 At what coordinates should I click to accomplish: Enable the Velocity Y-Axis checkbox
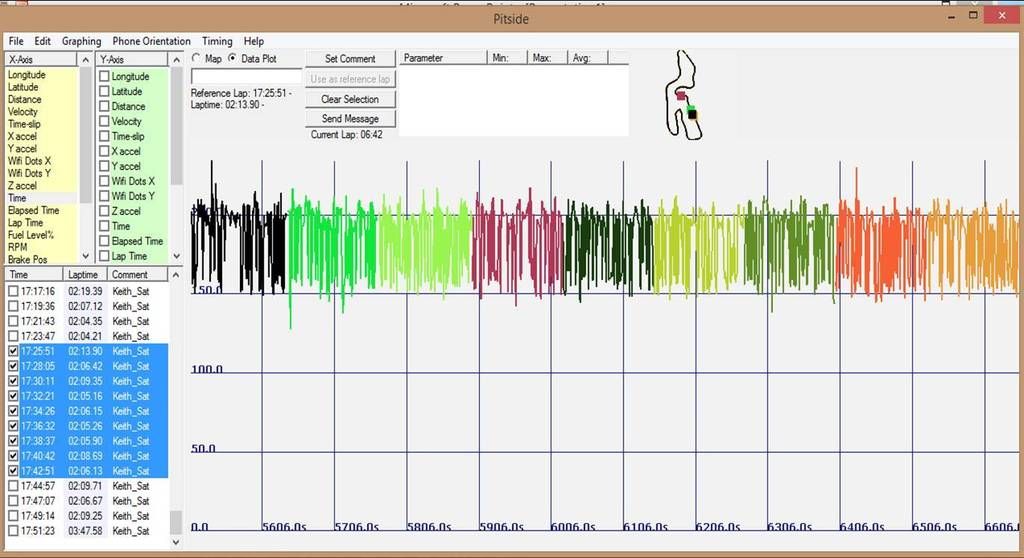tap(104, 121)
